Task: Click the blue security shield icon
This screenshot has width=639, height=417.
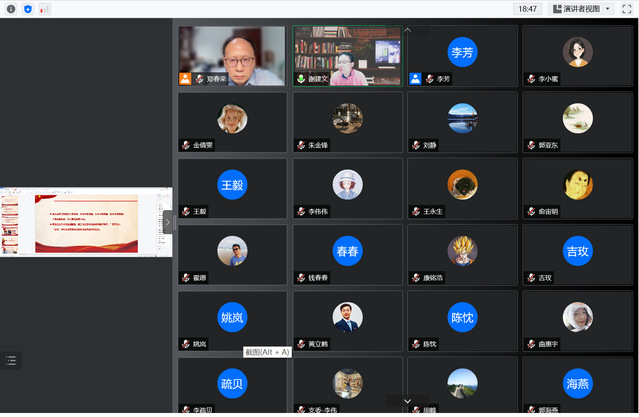Action: (27, 8)
